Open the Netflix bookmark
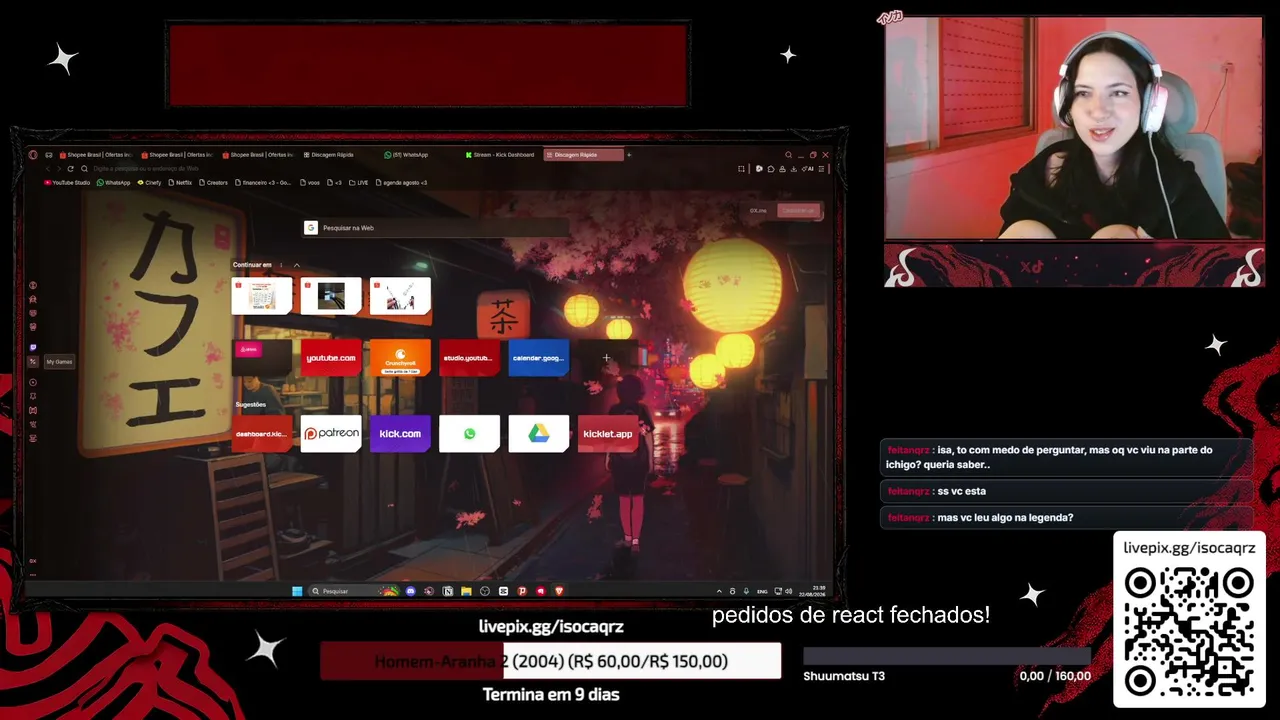The image size is (1280, 720). click(x=180, y=183)
